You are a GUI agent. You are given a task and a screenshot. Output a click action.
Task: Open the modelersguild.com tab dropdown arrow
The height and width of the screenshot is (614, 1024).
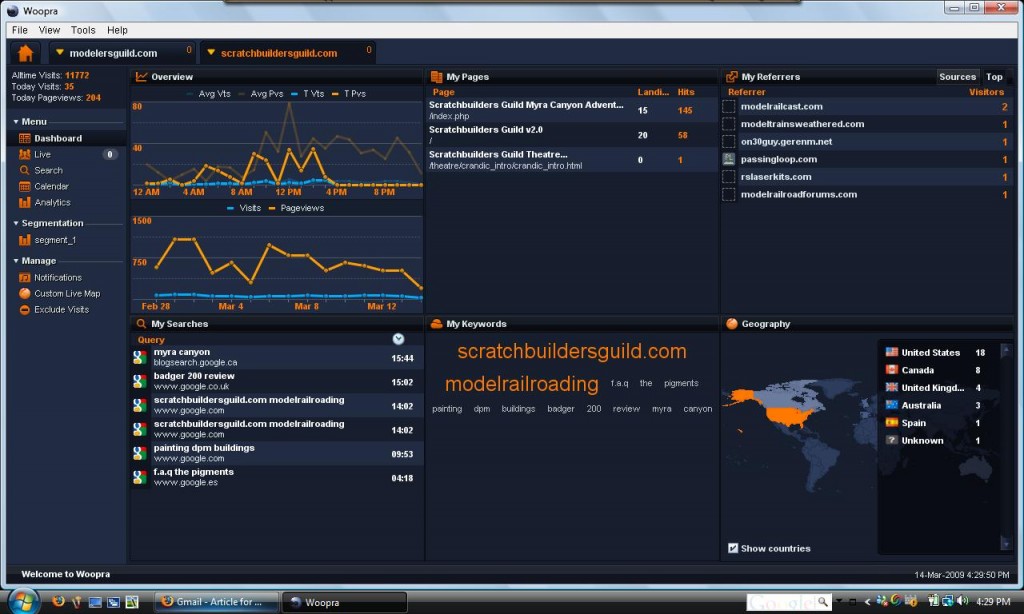(x=57, y=51)
